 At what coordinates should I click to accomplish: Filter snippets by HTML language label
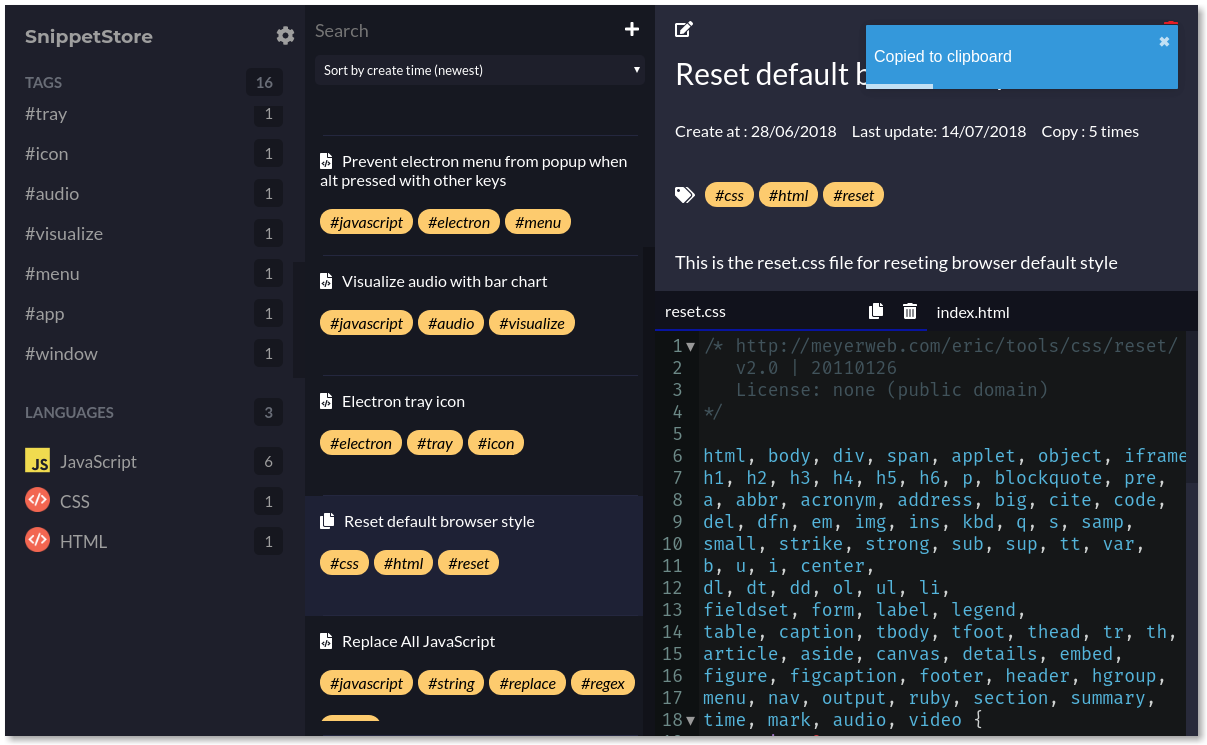[x=83, y=542]
